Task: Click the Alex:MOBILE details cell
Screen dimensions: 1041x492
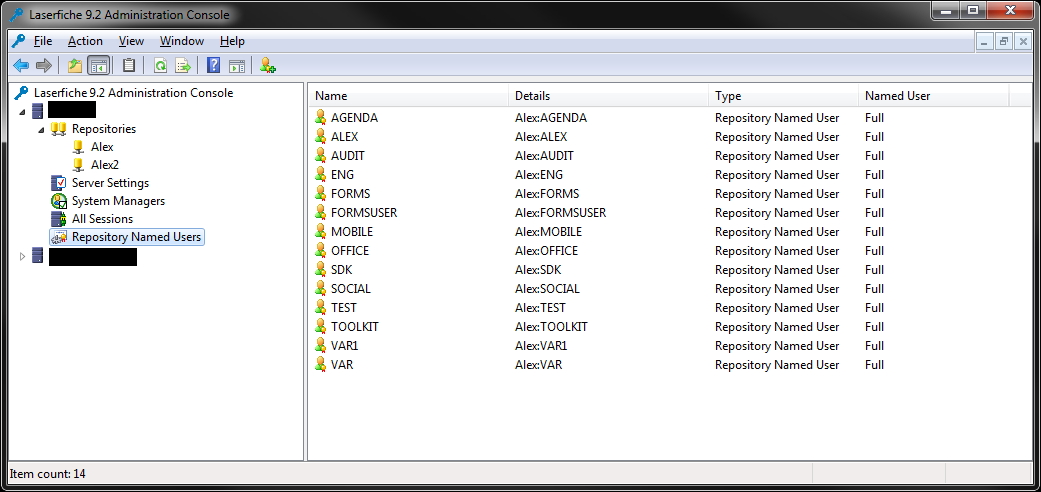Action: 548,232
